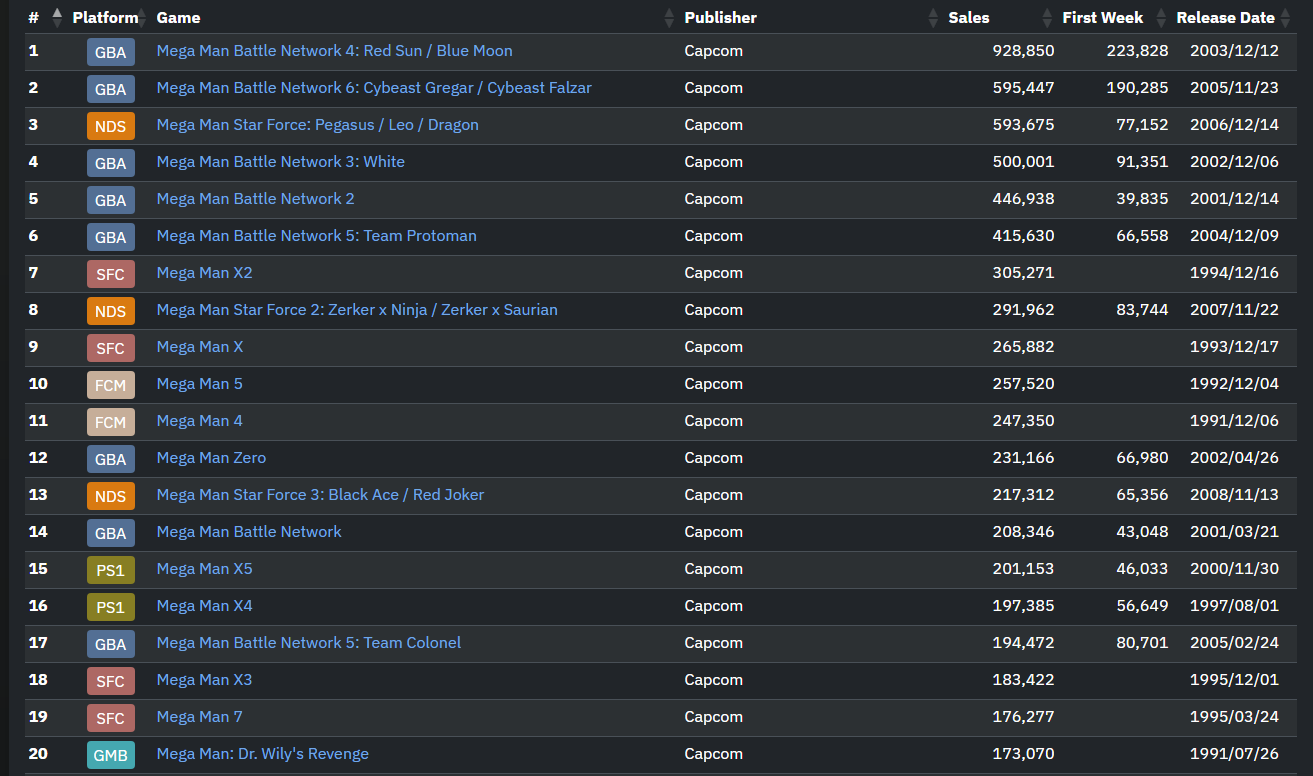Click the release date 1994/12/16

tap(1234, 273)
